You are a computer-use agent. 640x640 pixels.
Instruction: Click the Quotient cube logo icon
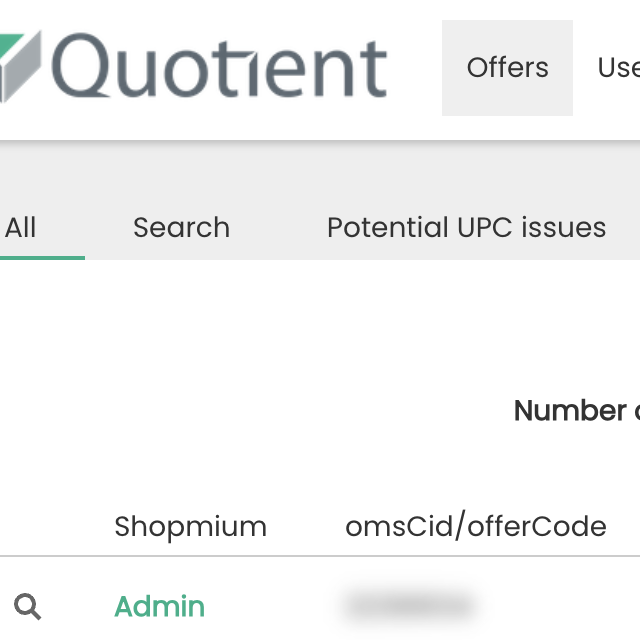20,67
